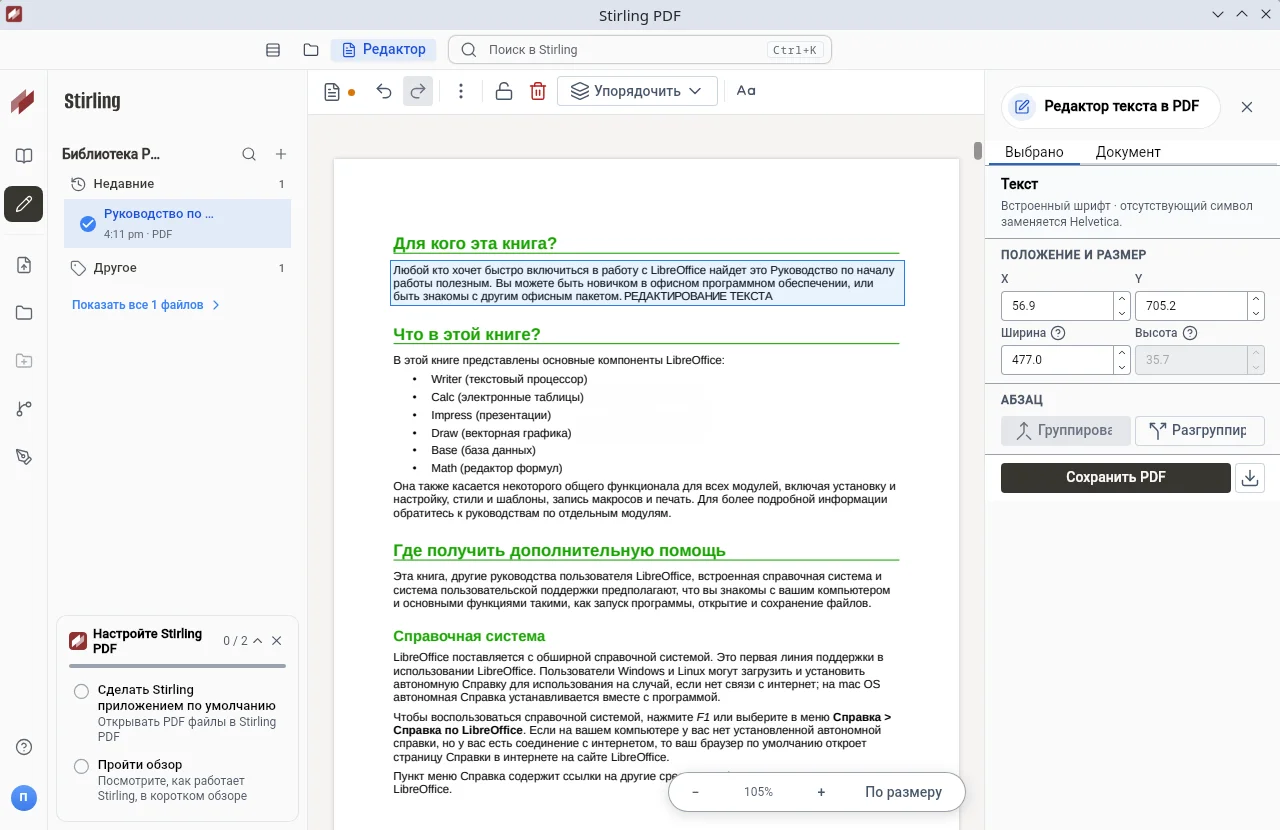Add a file with the library plus icon
The height and width of the screenshot is (830, 1280).
281,154
